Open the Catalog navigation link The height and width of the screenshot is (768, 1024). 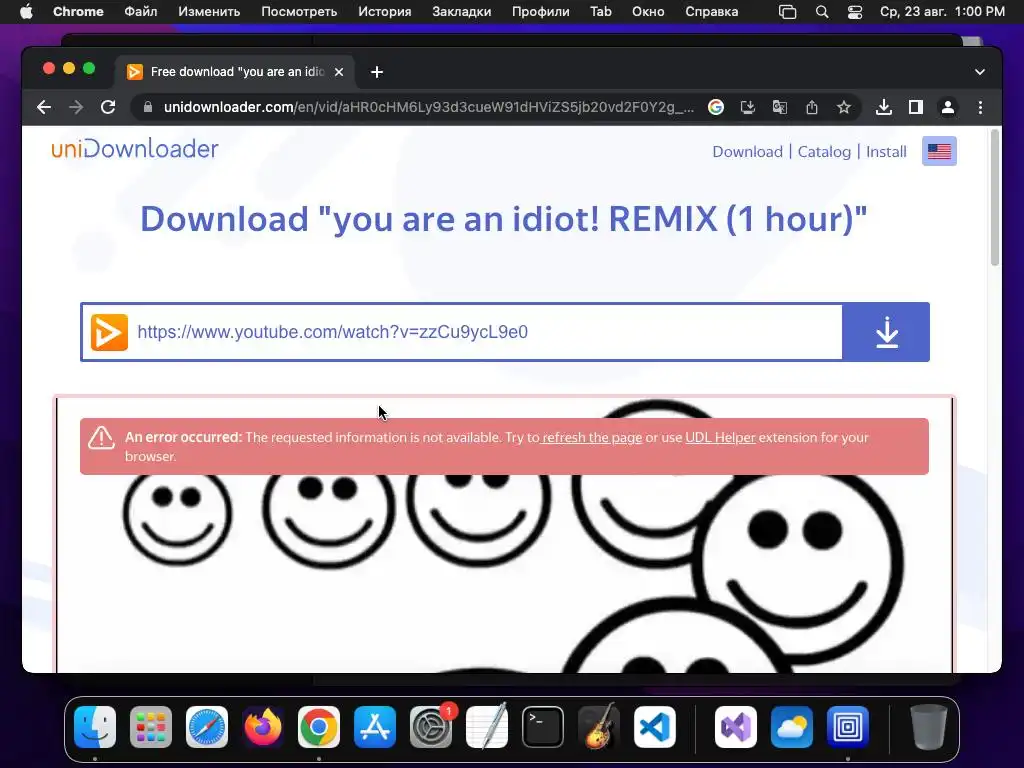tap(824, 152)
